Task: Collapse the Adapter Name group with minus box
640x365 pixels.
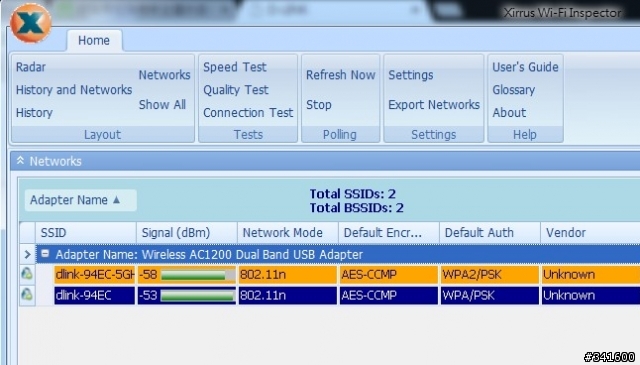Action: coord(45,254)
